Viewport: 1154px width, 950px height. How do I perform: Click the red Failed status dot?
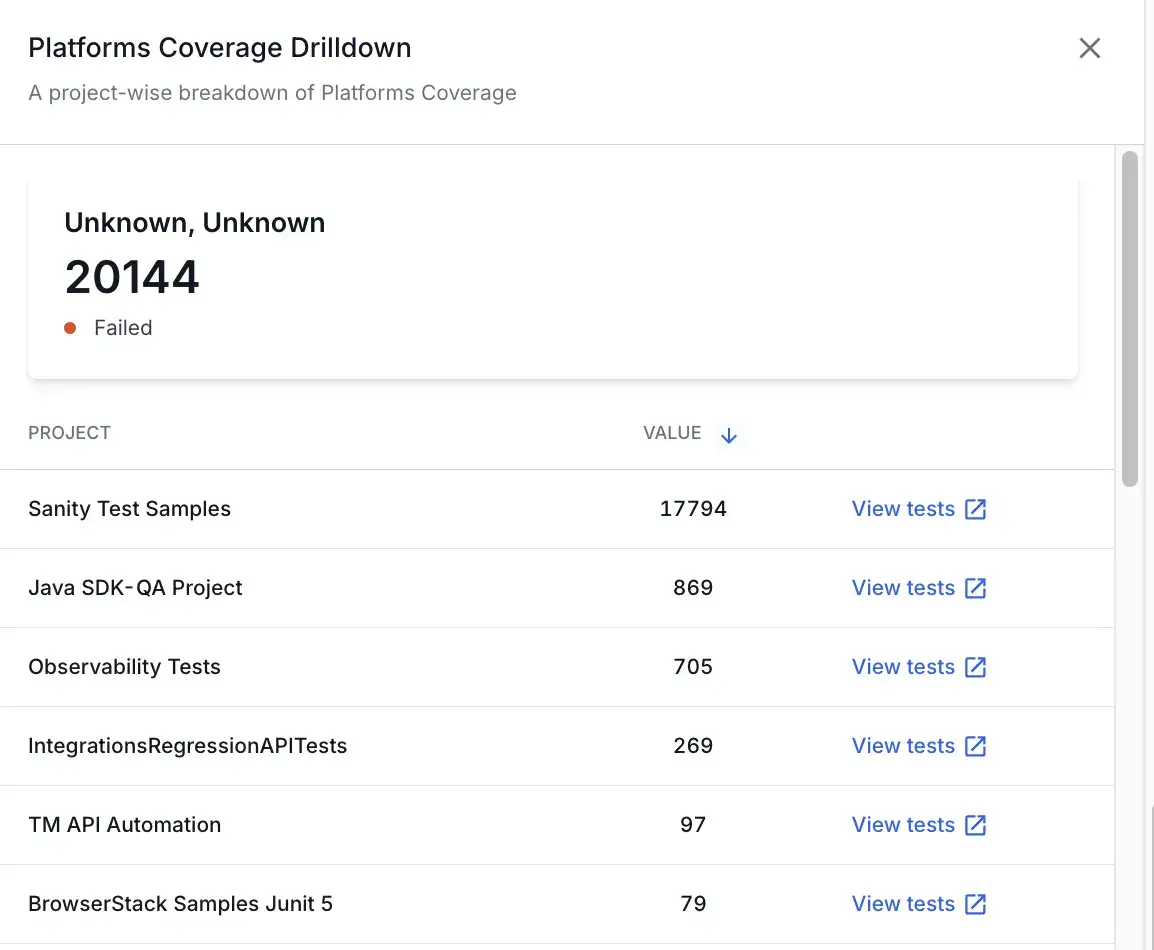(x=70, y=328)
